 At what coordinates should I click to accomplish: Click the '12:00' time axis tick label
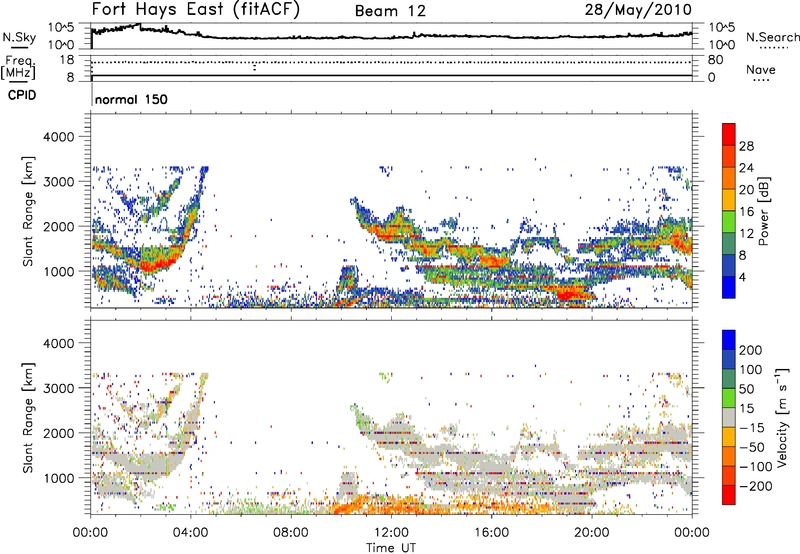click(391, 533)
